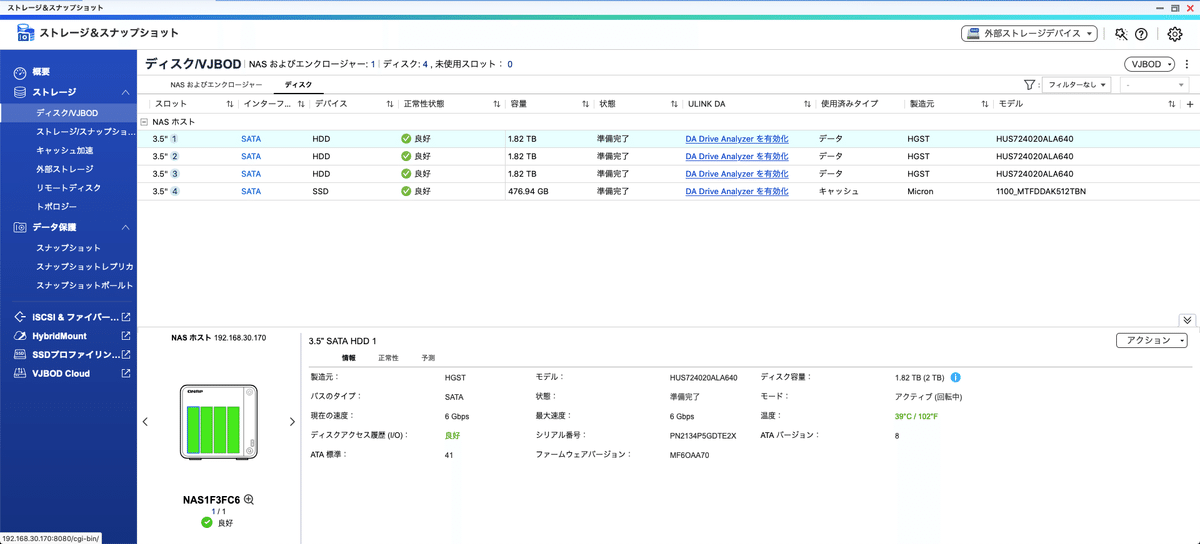Go to previous enclosure with left arrow
Viewport: 1200px width, 544px height.
tap(145, 422)
